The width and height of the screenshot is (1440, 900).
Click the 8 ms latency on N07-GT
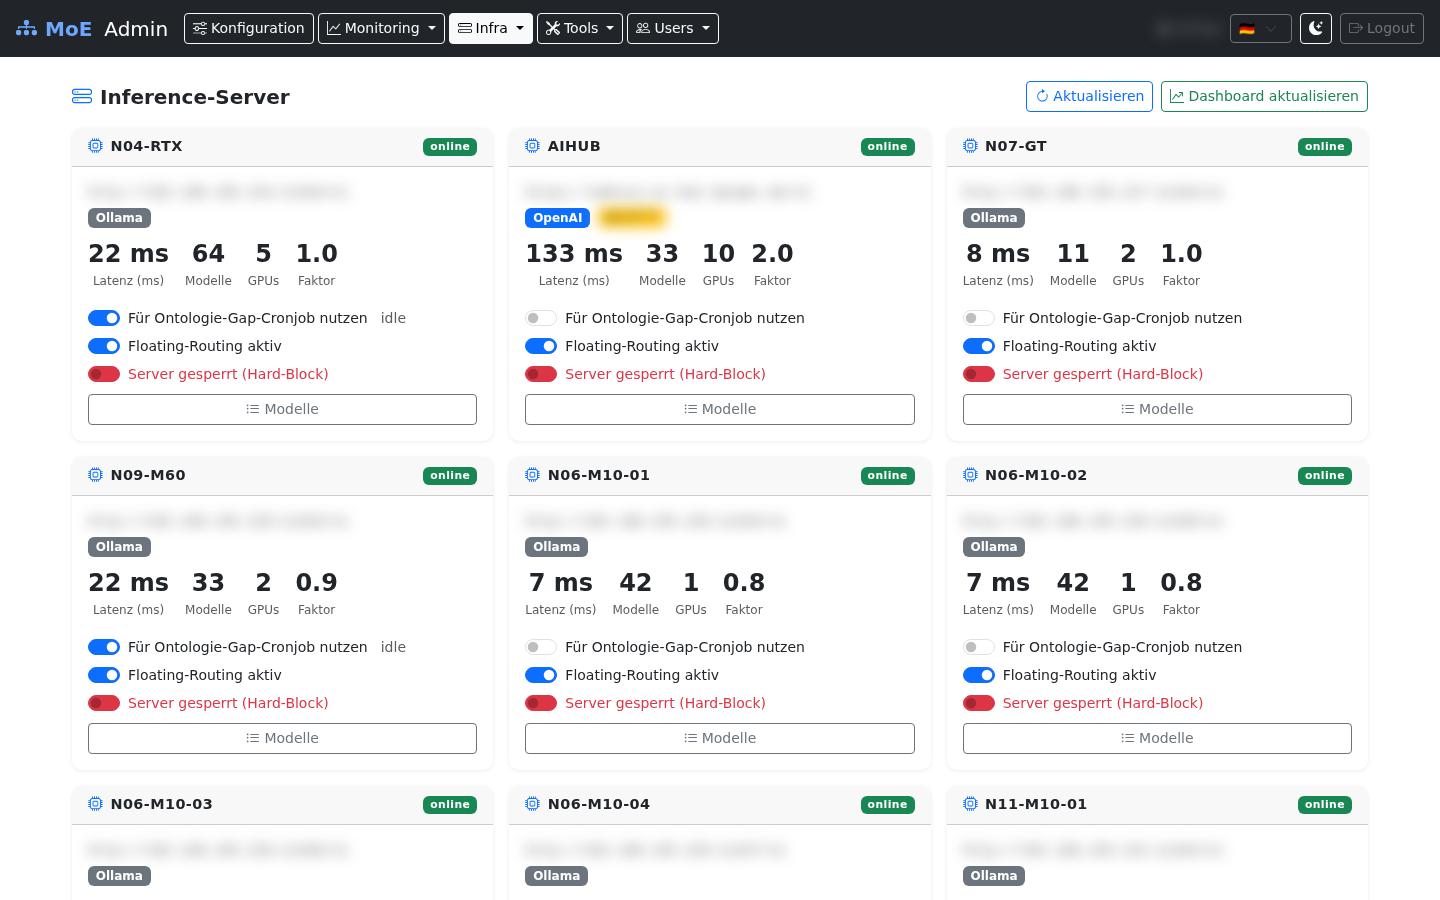[998, 254]
